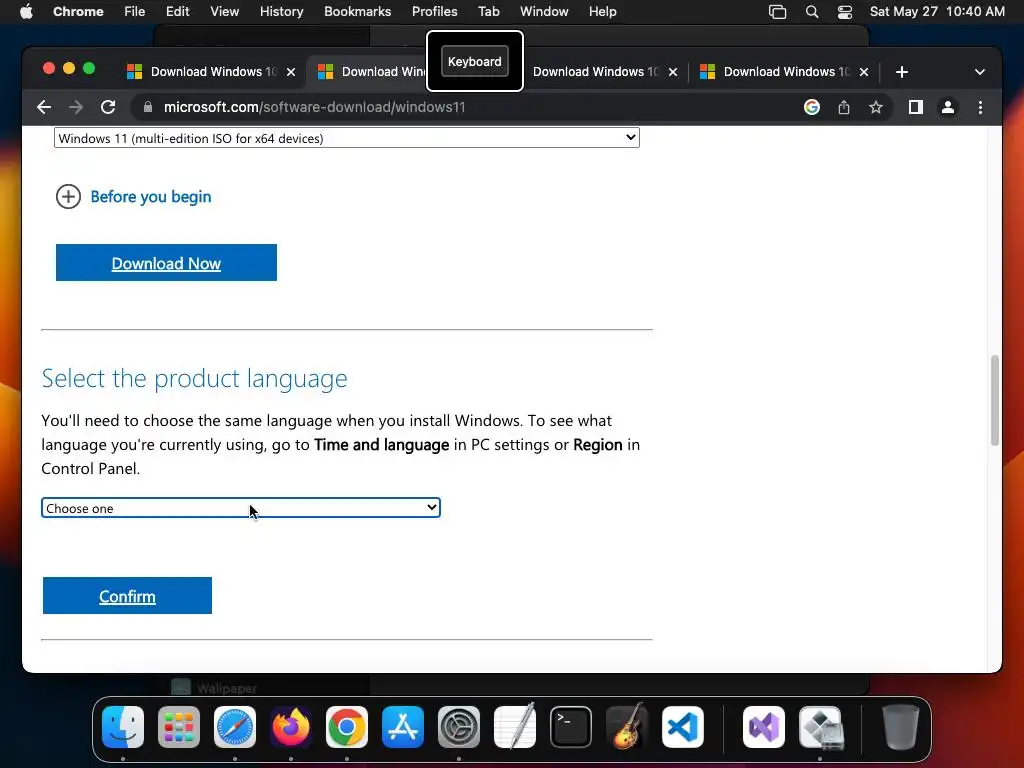Open Chrome from the dock
This screenshot has width=1024, height=768.
pos(347,727)
